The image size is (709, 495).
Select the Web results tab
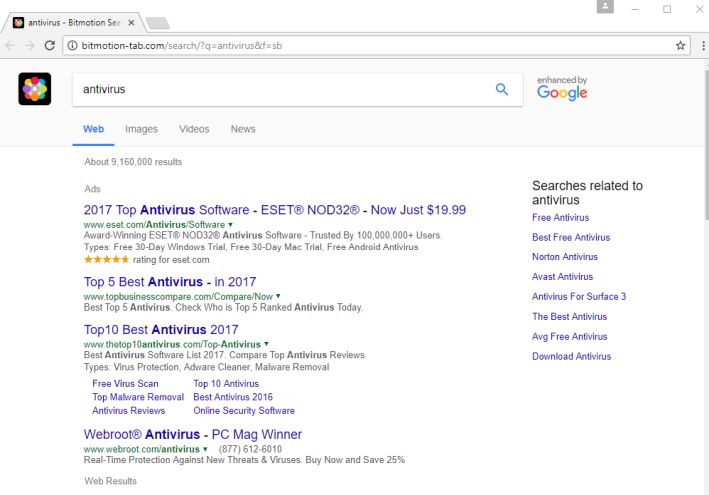click(94, 129)
